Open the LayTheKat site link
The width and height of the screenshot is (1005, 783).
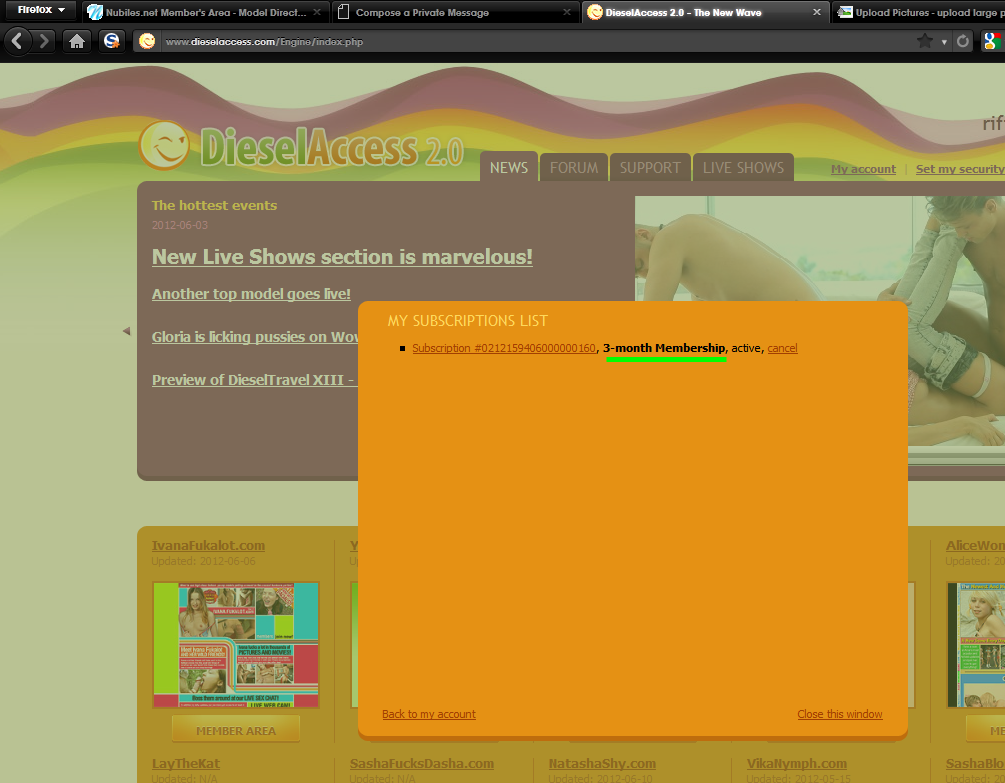coord(186,764)
